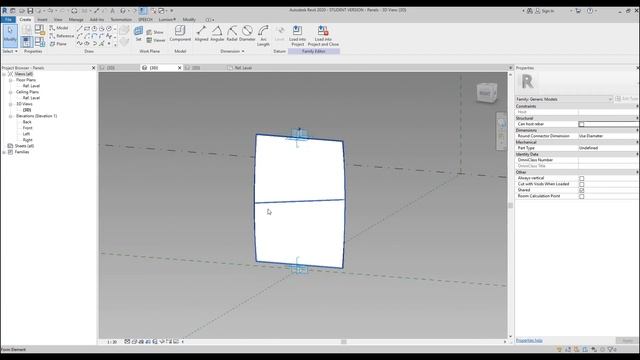Switch to the Modify ribbon tab
The height and width of the screenshot is (360, 640).
click(189, 20)
